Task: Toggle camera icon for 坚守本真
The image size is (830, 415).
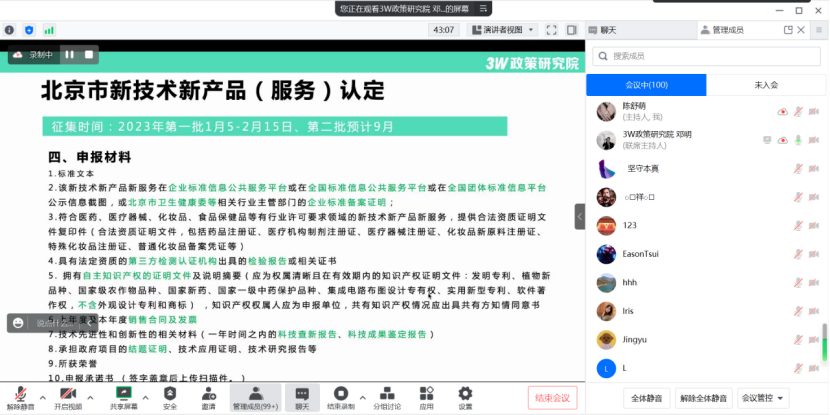Action: coord(814,169)
